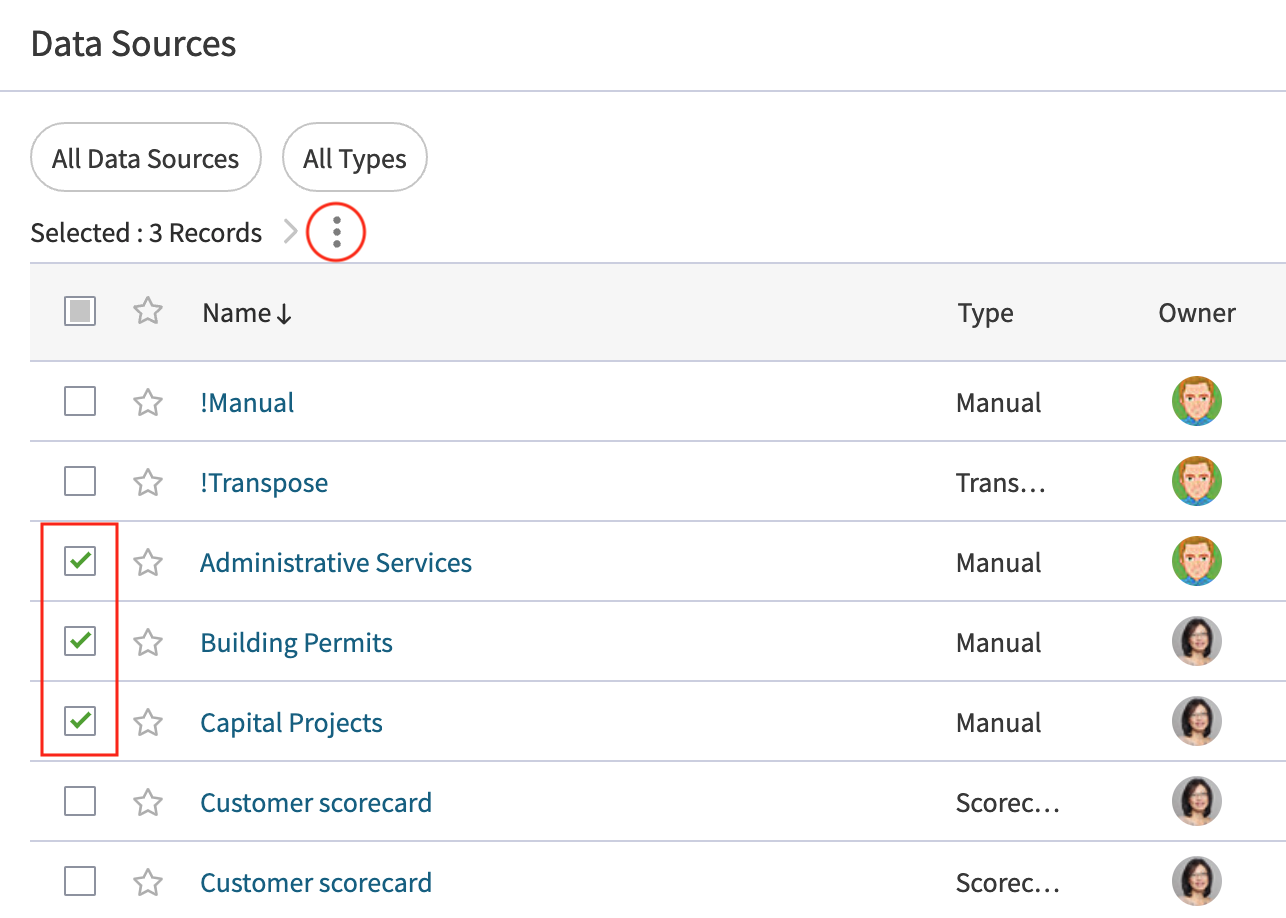Favorite Administrative Services via its star
The height and width of the screenshot is (918, 1286).
point(148,561)
